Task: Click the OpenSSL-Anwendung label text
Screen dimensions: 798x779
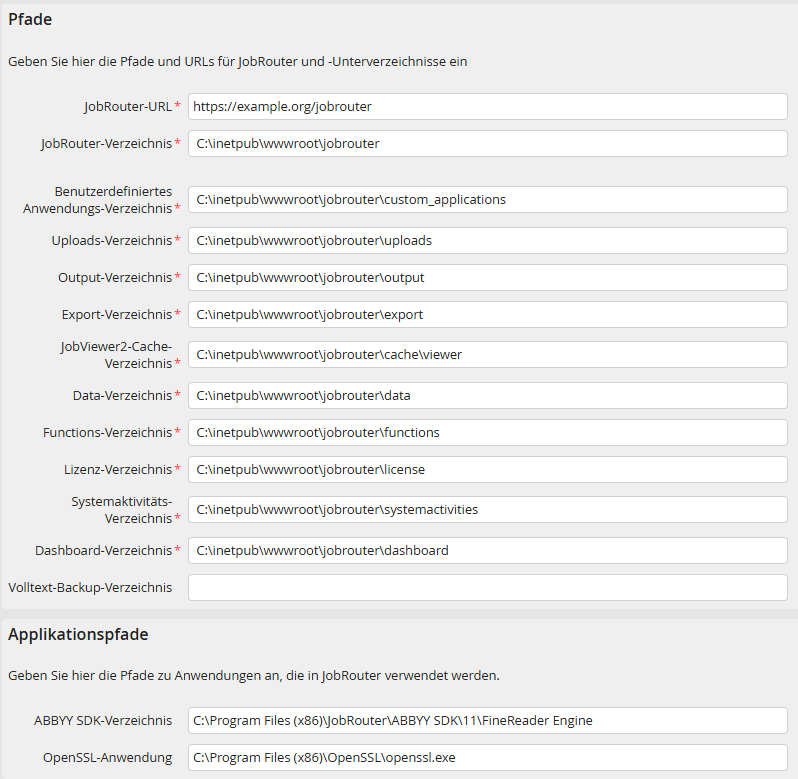Action: [x=107, y=757]
